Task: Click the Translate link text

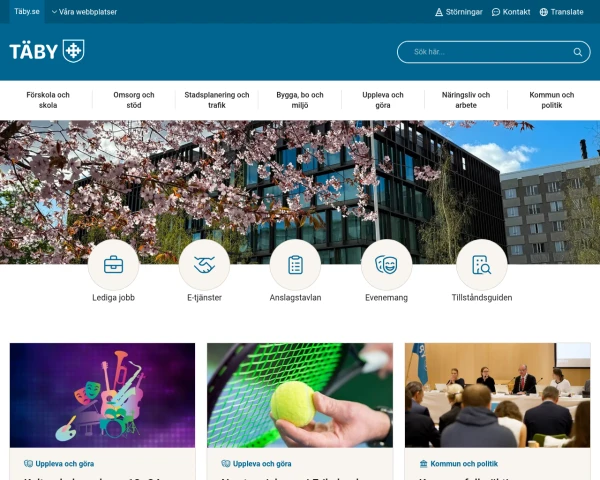Action: [x=567, y=12]
